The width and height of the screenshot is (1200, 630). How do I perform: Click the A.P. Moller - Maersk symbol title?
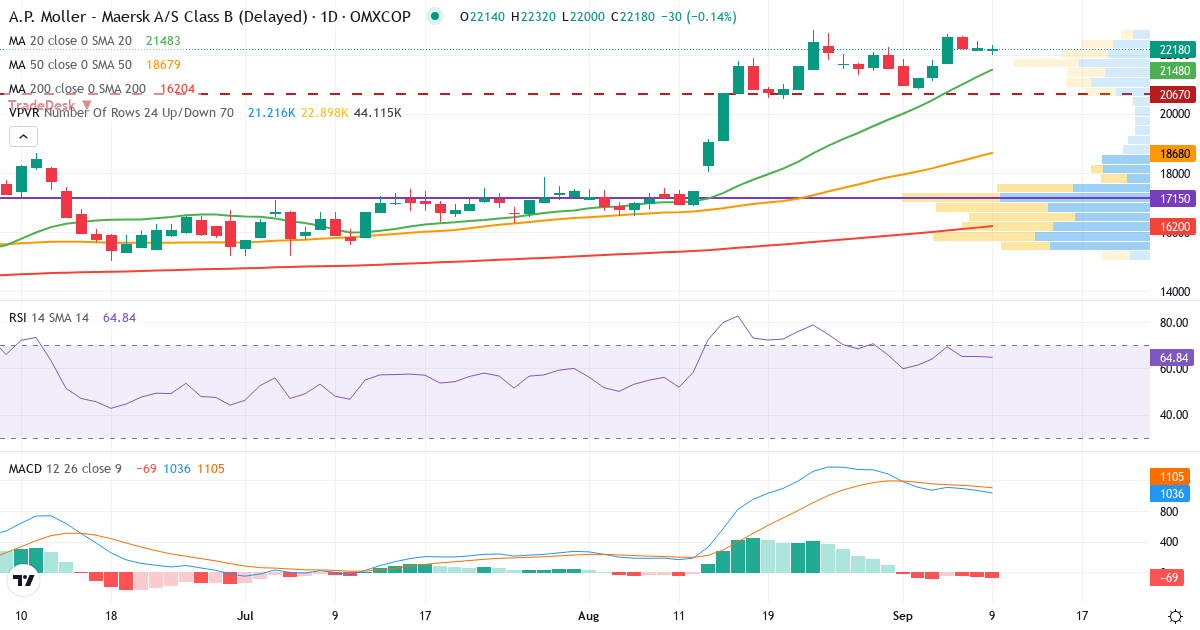tap(209, 17)
